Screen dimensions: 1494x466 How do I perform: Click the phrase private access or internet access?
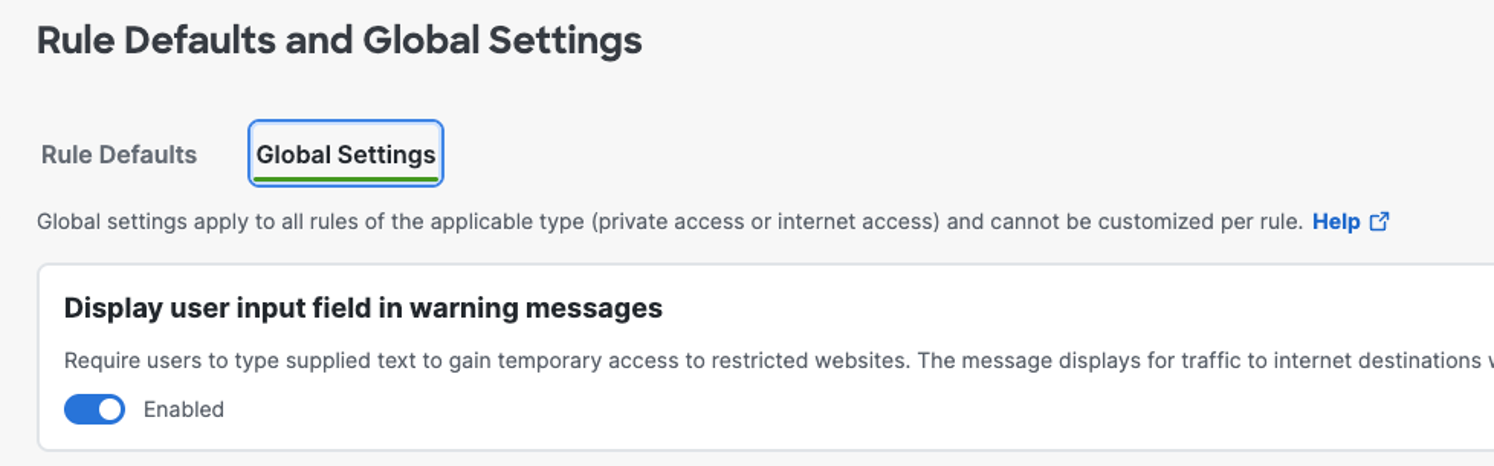763,221
